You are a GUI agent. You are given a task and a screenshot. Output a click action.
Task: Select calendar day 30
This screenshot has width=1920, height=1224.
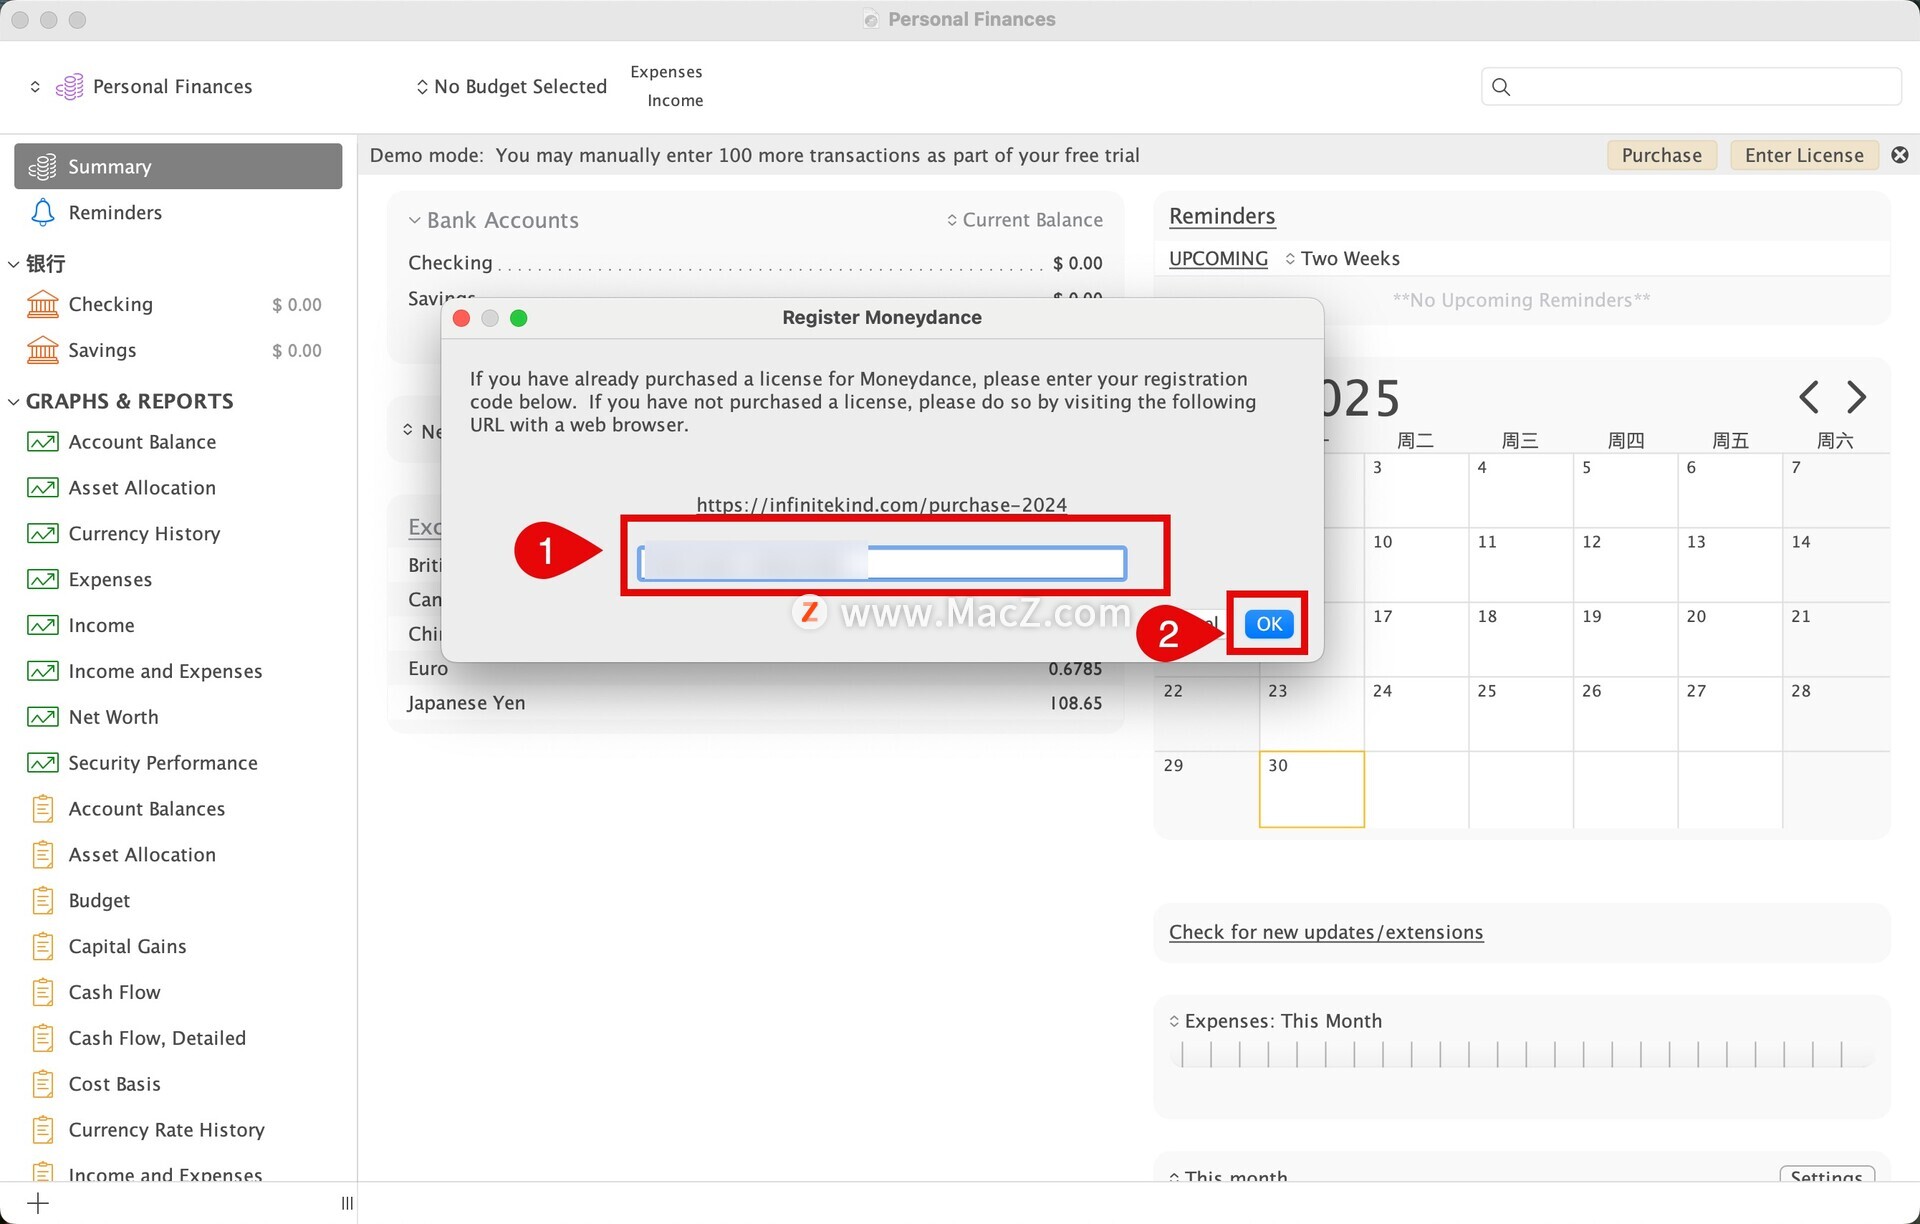click(x=1311, y=789)
